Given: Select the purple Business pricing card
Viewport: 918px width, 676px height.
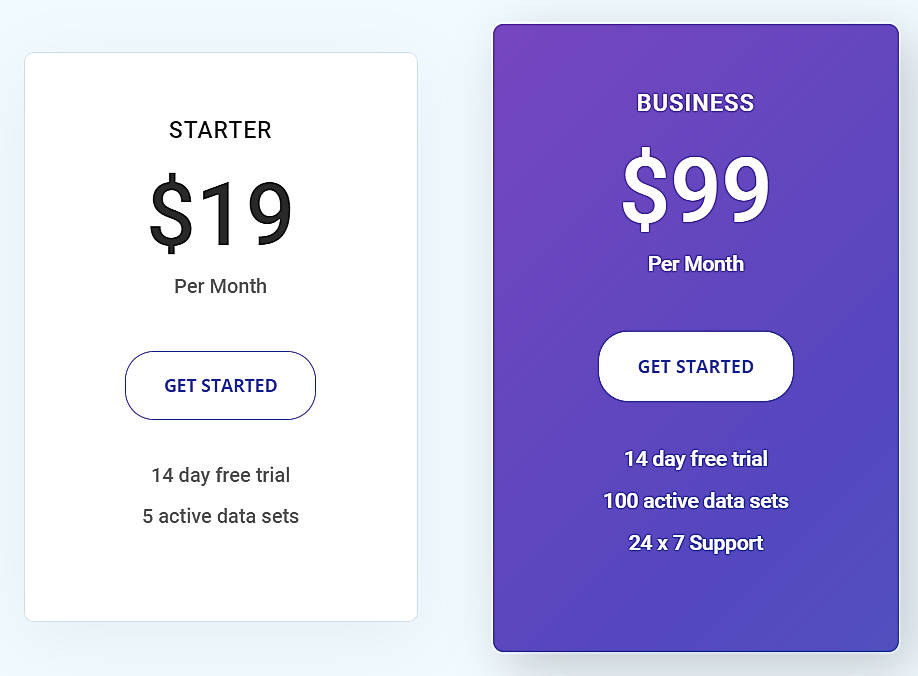Looking at the screenshot, I should [x=695, y=600].
